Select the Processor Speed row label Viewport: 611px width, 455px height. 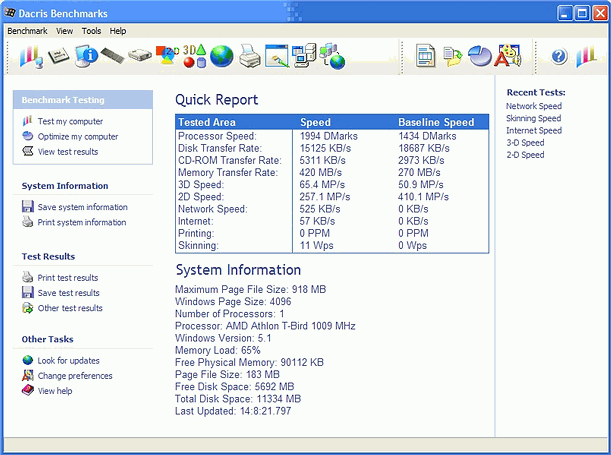tap(217, 136)
